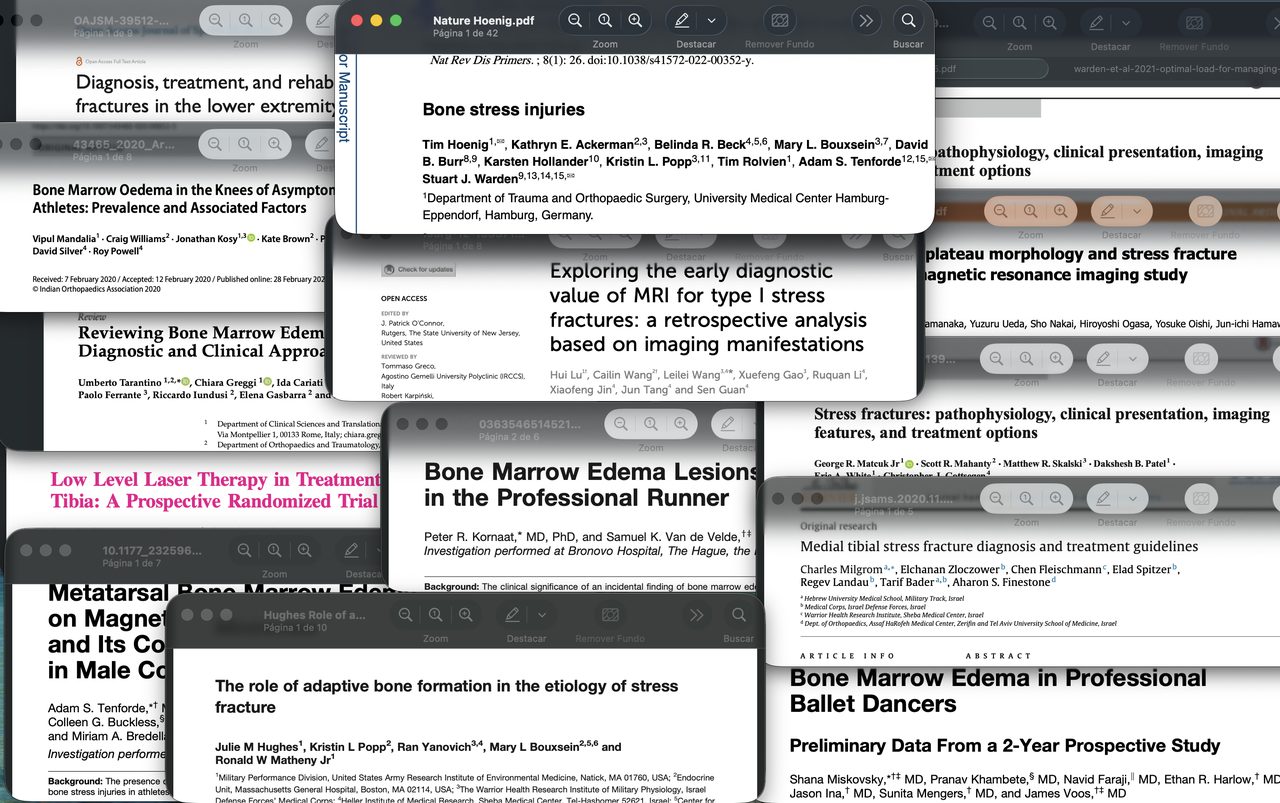Click Jonathan Kosy's green ORCID icon
Screen dimensions: 1280x803
click(252, 239)
